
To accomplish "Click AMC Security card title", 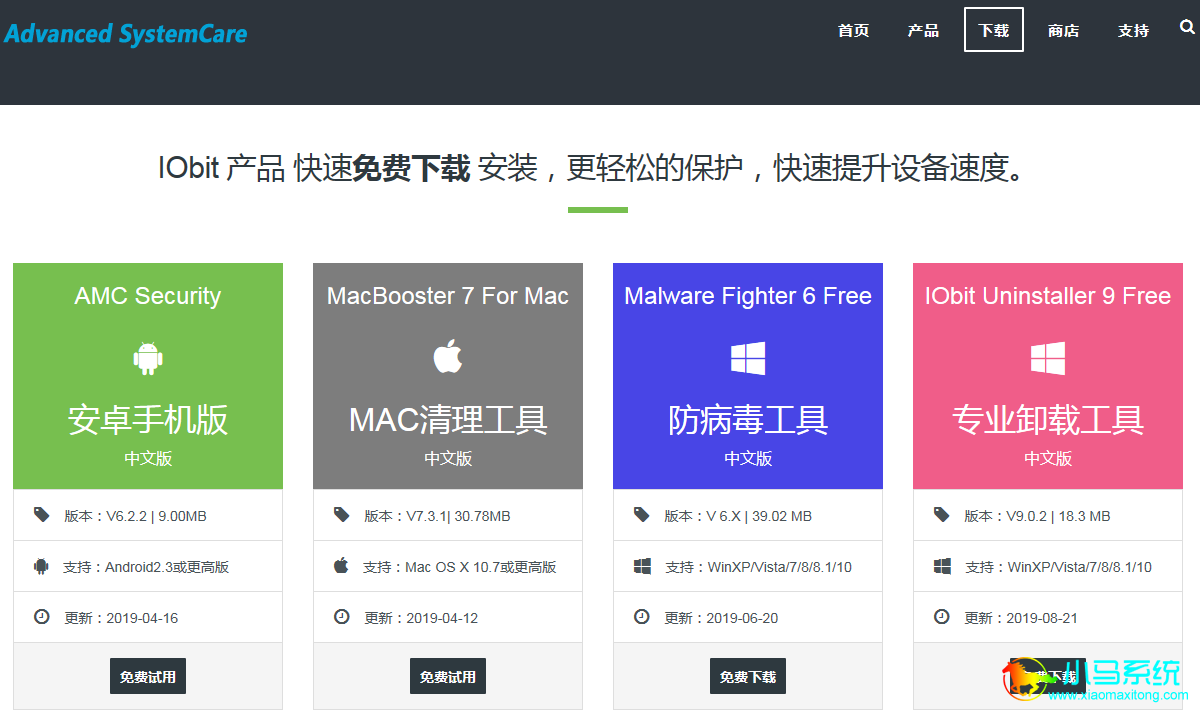I will coord(148,296).
